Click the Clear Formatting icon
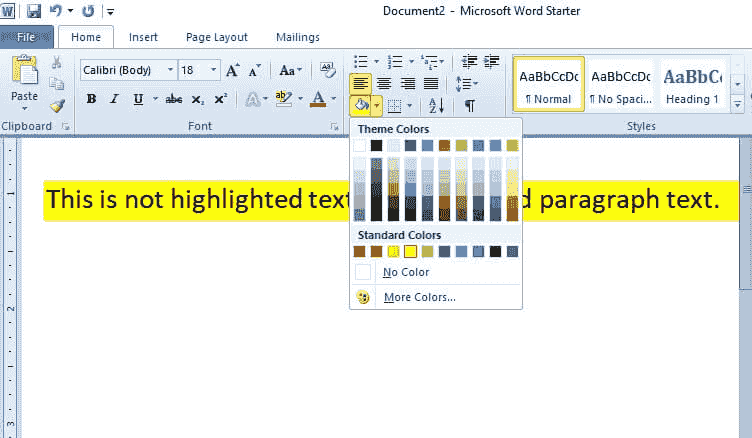Viewport: 752px width, 438px height. [327, 70]
